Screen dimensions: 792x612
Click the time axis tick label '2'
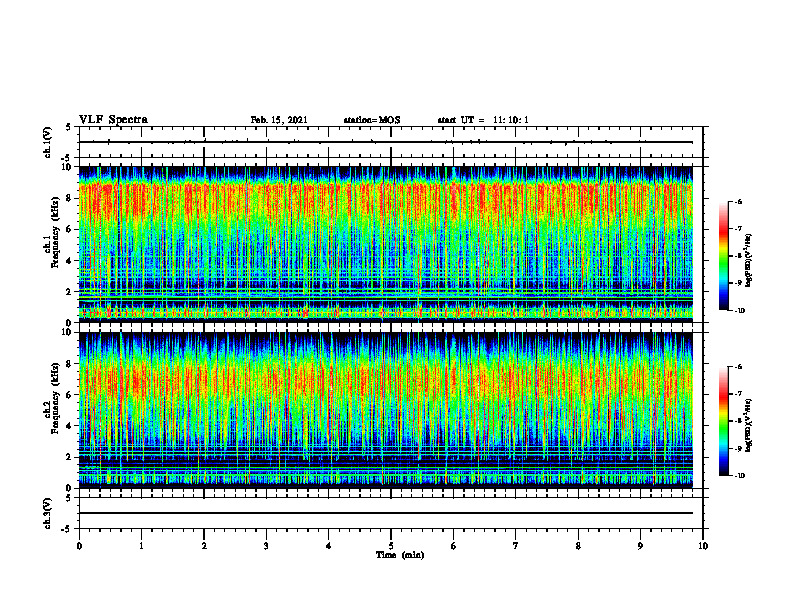[x=204, y=546]
